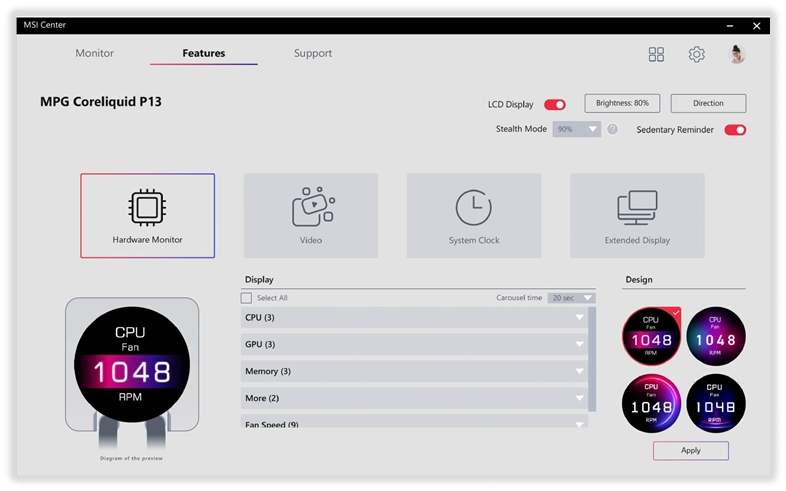Select the bottom-left ring-style design
Image resolution: width=786 pixels, height=491 pixels.
(x=651, y=403)
